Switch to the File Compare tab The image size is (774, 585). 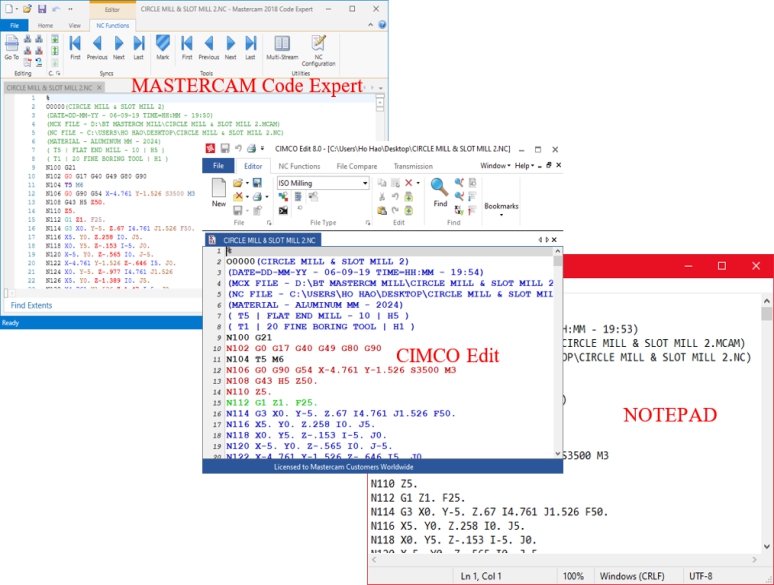tap(356, 166)
